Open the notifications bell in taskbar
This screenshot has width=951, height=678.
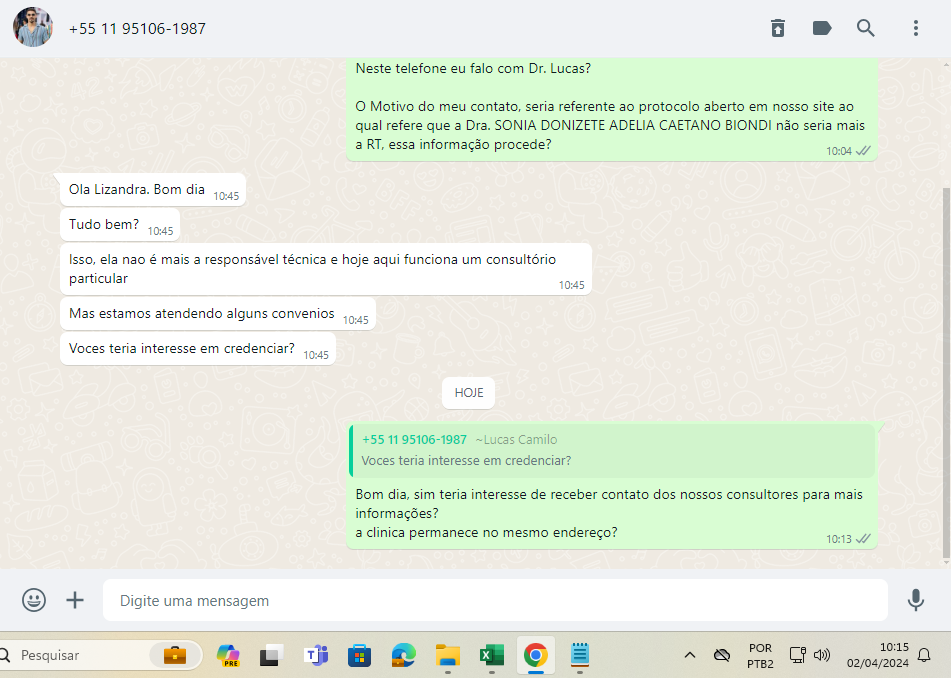924,655
